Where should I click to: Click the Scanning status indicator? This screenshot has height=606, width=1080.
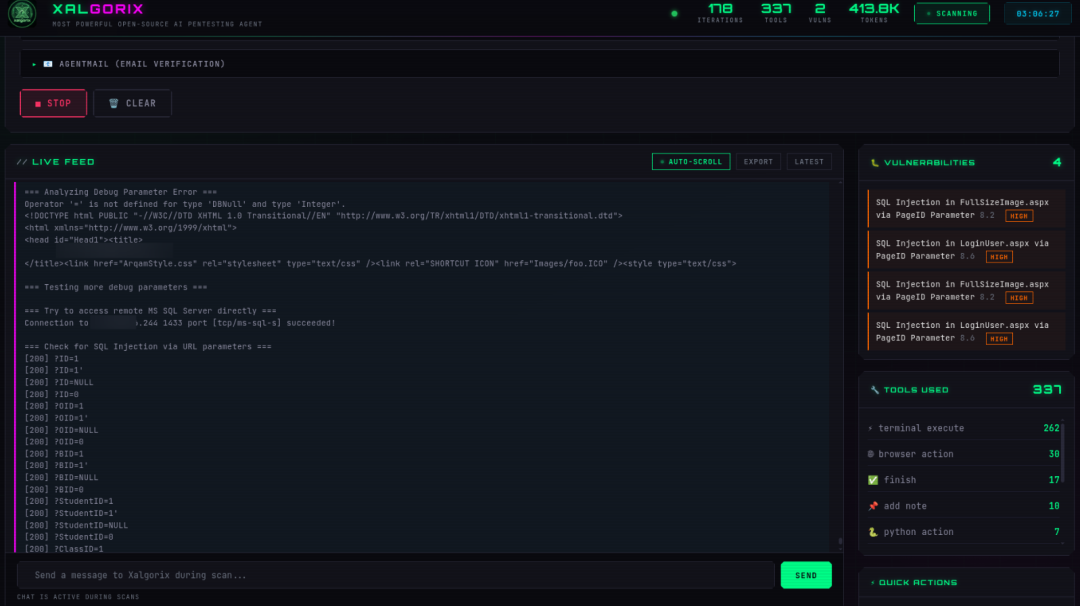click(x=952, y=13)
